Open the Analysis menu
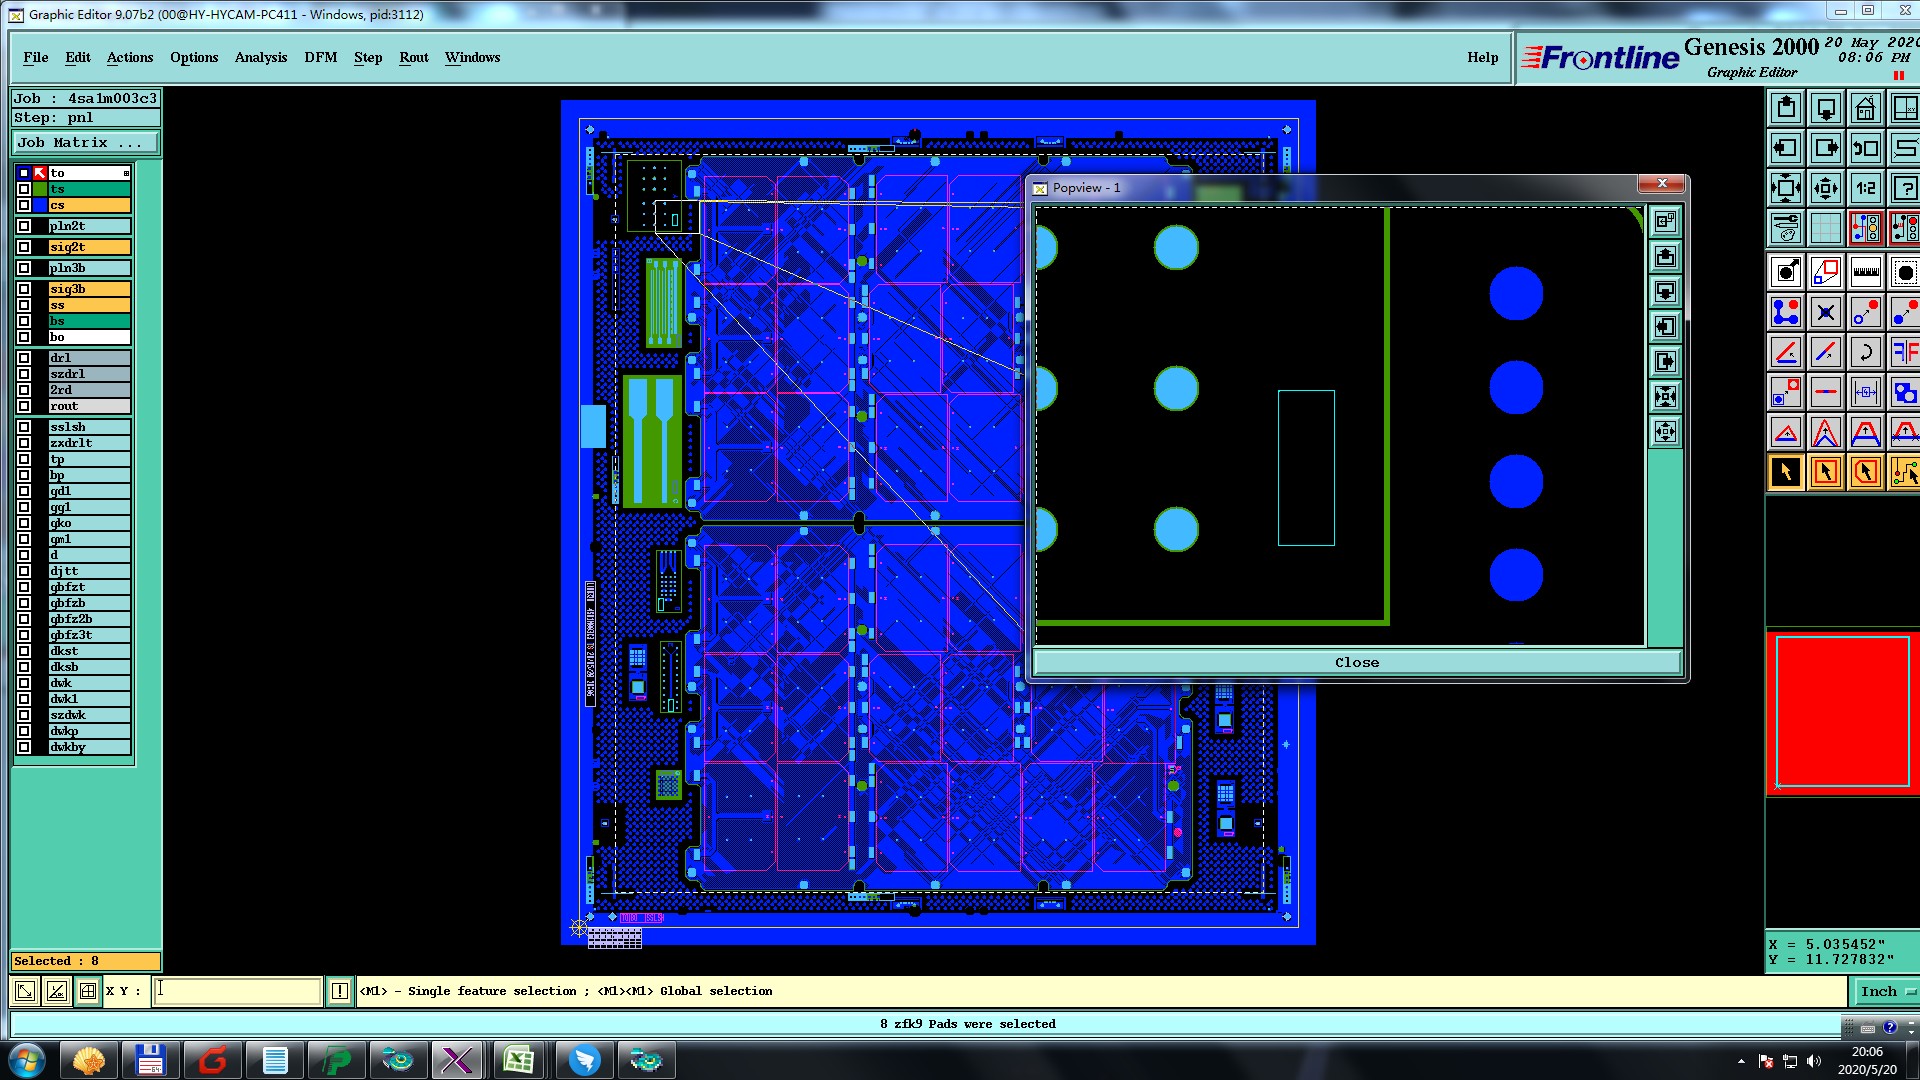The height and width of the screenshot is (1080, 1920). coord(260,57)
